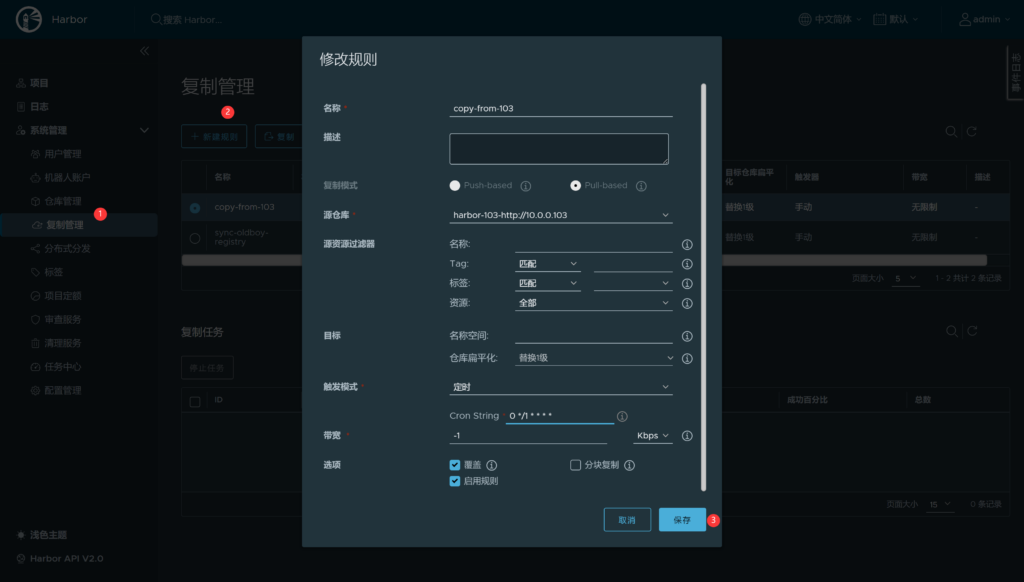This screenshot has width=1024, height=582.
Task: Show info for 仓库扁平化 setting
Action: [x=687, y=359]
